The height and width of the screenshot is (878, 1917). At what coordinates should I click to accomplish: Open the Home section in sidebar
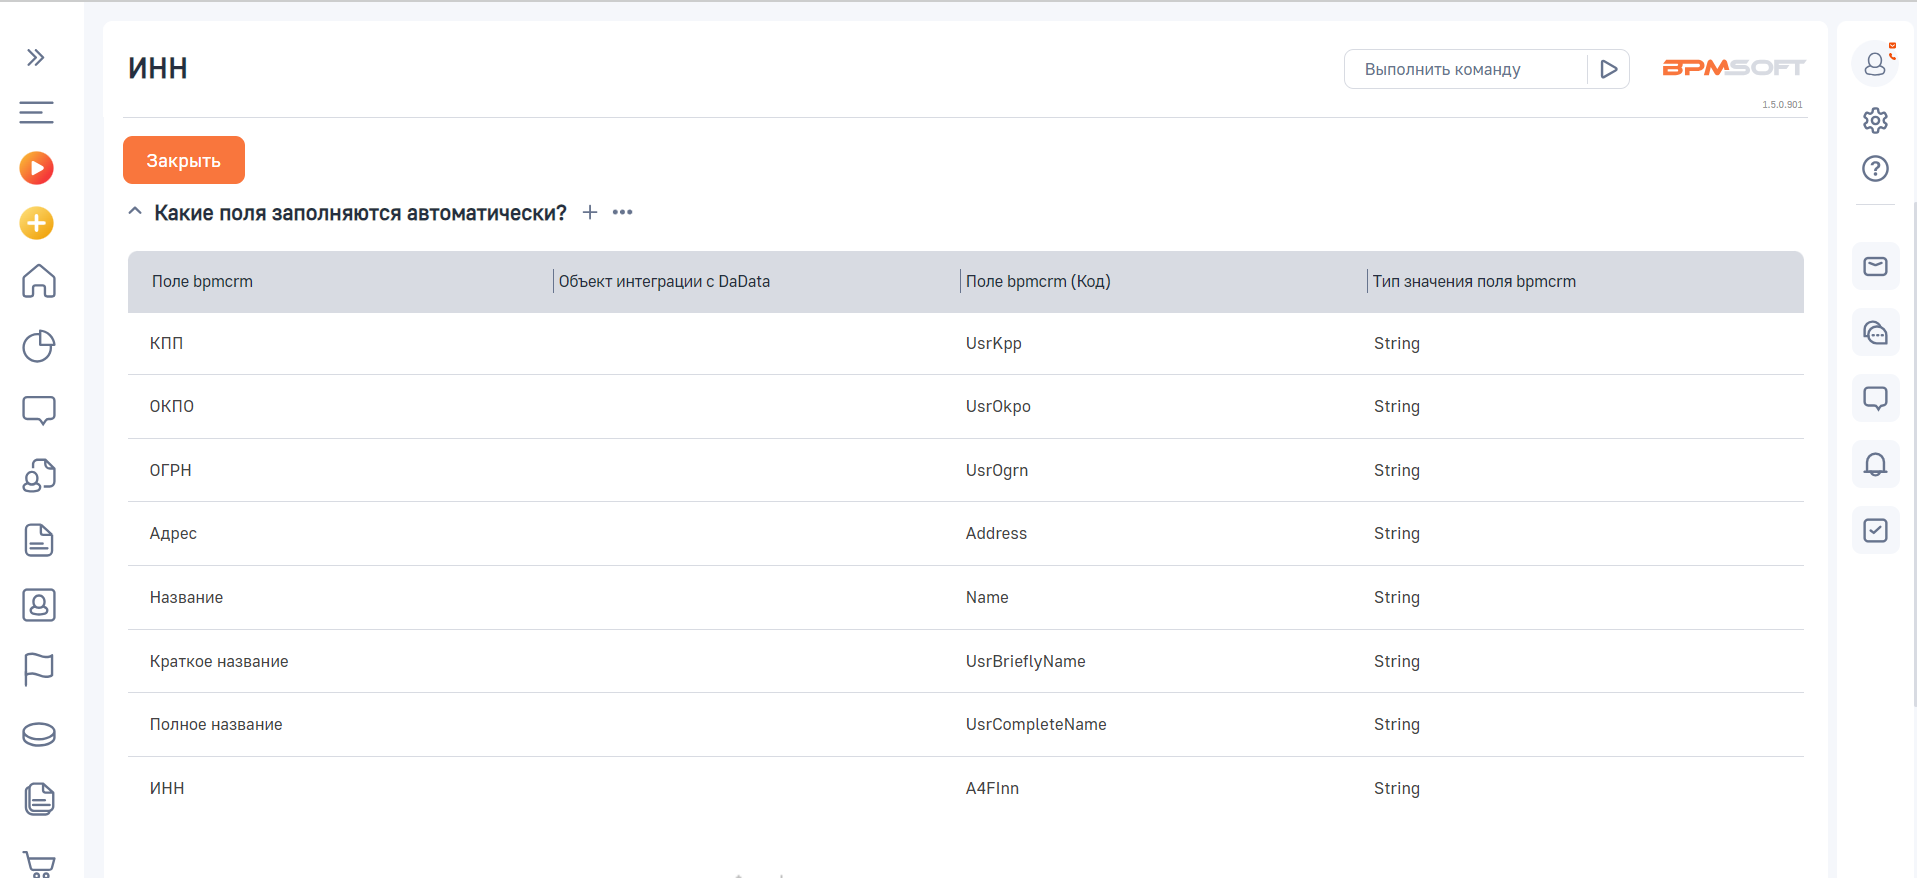[x=39, y=281]
